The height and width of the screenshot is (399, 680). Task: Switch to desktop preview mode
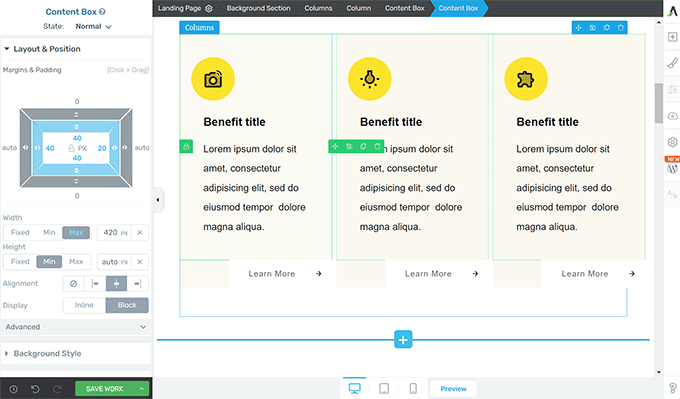click(x=355, y=389)
